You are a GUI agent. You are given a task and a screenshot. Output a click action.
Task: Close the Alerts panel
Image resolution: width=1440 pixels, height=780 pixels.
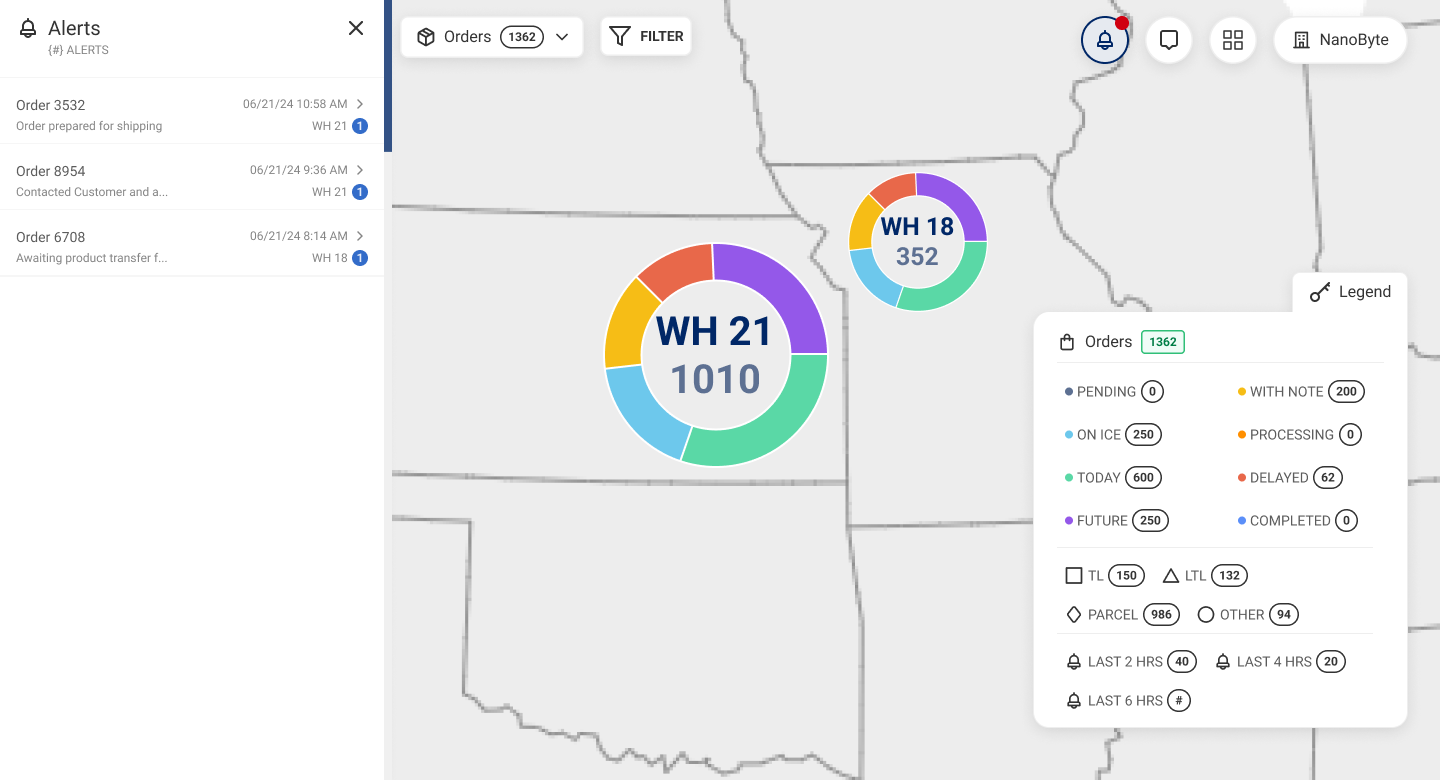pyautogui.click(x=356, y=28)
